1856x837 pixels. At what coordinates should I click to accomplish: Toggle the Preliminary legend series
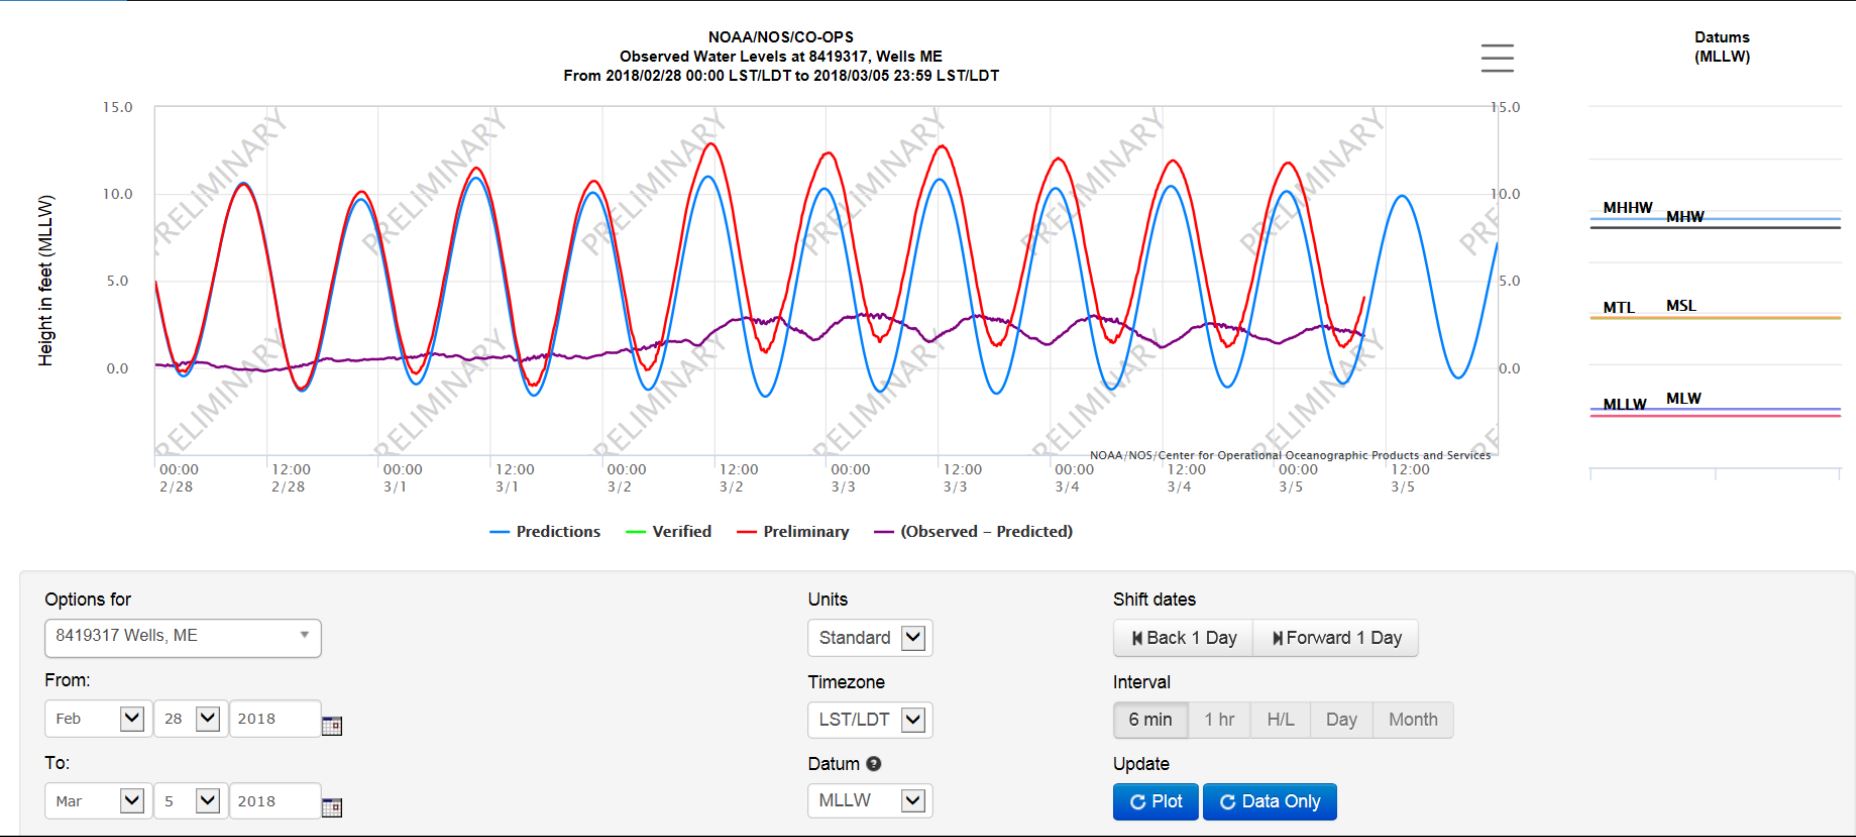pyautogui.click(x=793, y=532)
